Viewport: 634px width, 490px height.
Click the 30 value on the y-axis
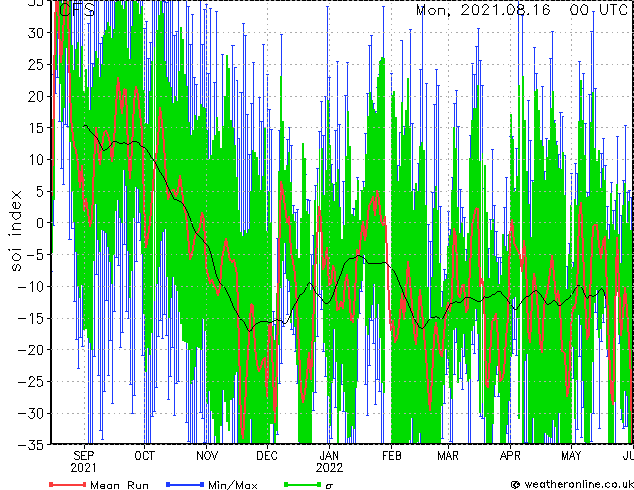pos(38,32)
